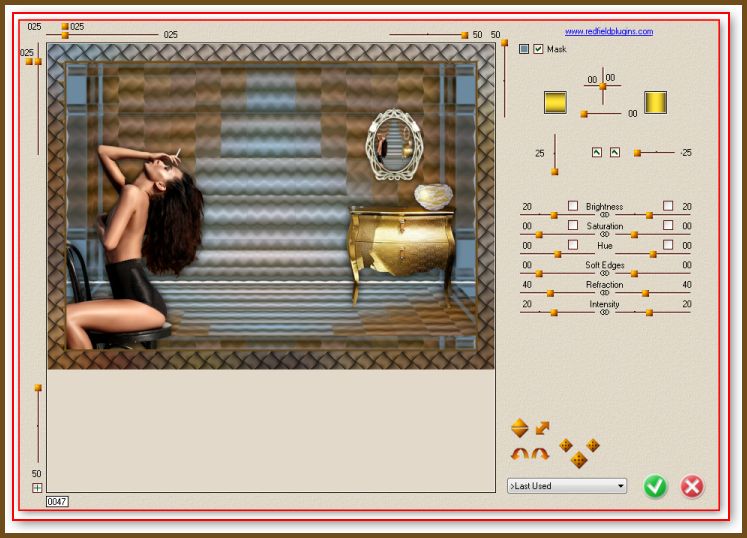Click the top-left horizontal 025 slider handle
Screen dimensions: 747x538
click(x=65, y=35)
